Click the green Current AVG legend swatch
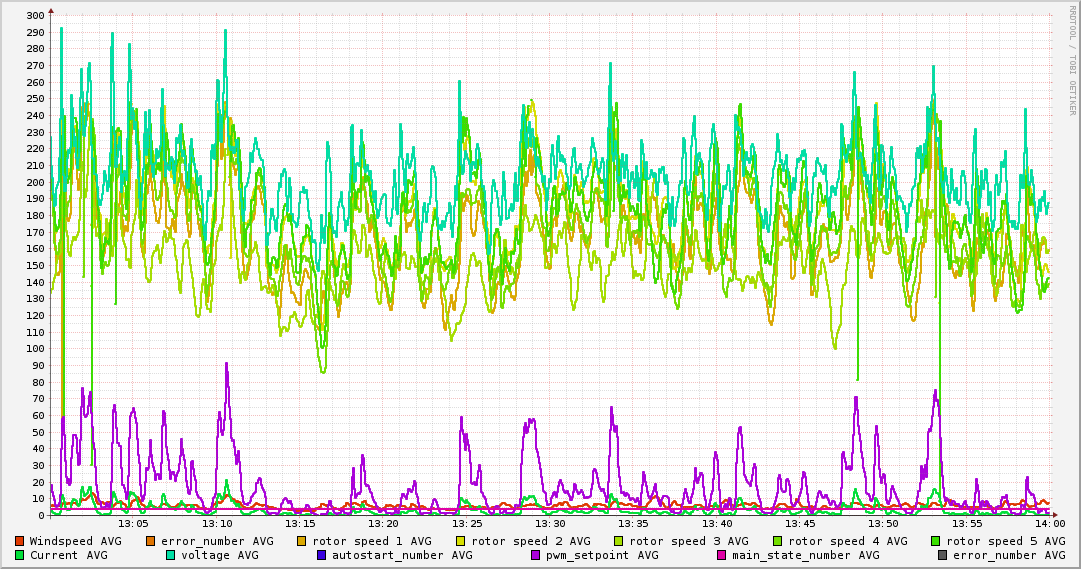The height and width of the screenshot is (569, 1081). tap(19, 555)
